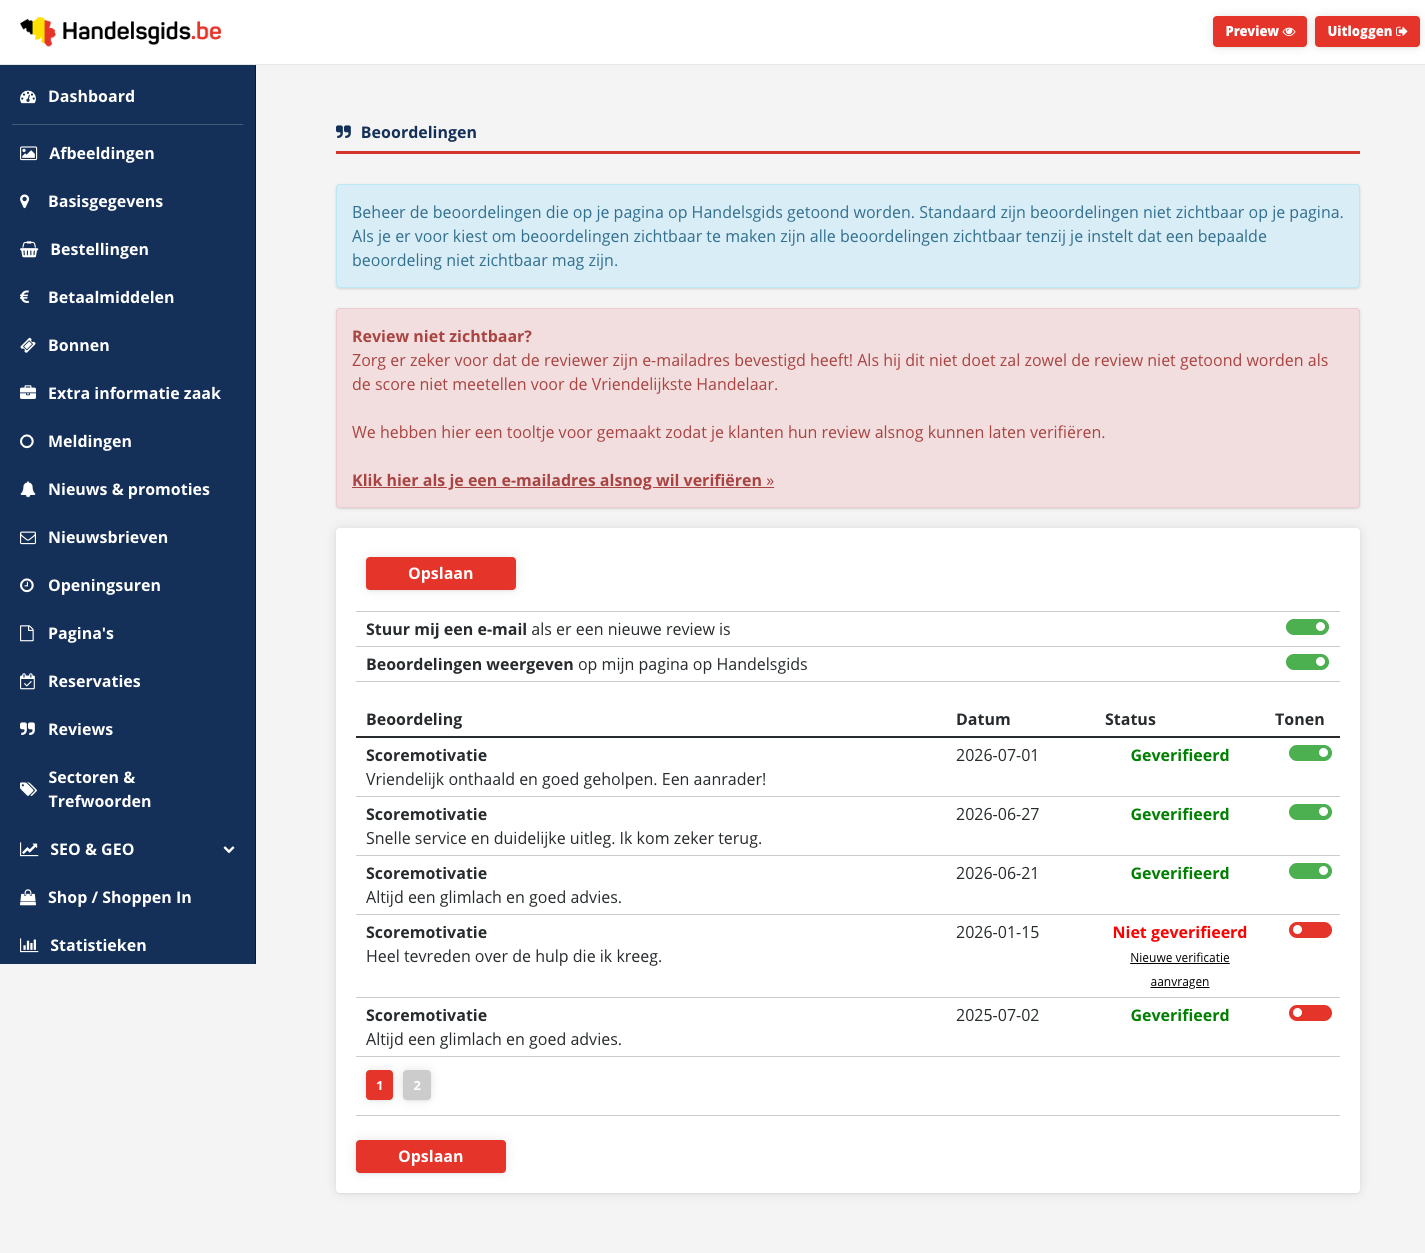The width and height of the screenshot is (1425, 1253).
Task: Click the tags icon for Sectoren & Trefwoorden
Action: pos(28,790)
